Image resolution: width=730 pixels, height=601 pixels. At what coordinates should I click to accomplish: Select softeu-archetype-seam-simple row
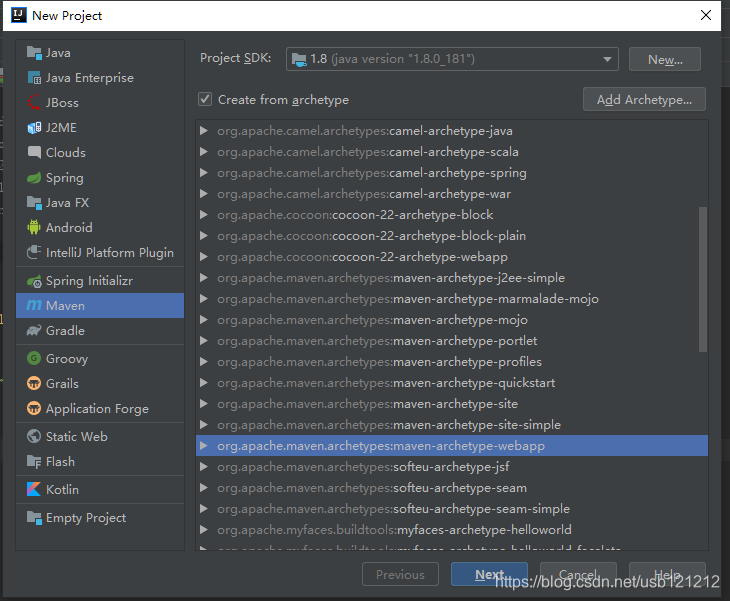pyautogui.click(x=452, y=509)
